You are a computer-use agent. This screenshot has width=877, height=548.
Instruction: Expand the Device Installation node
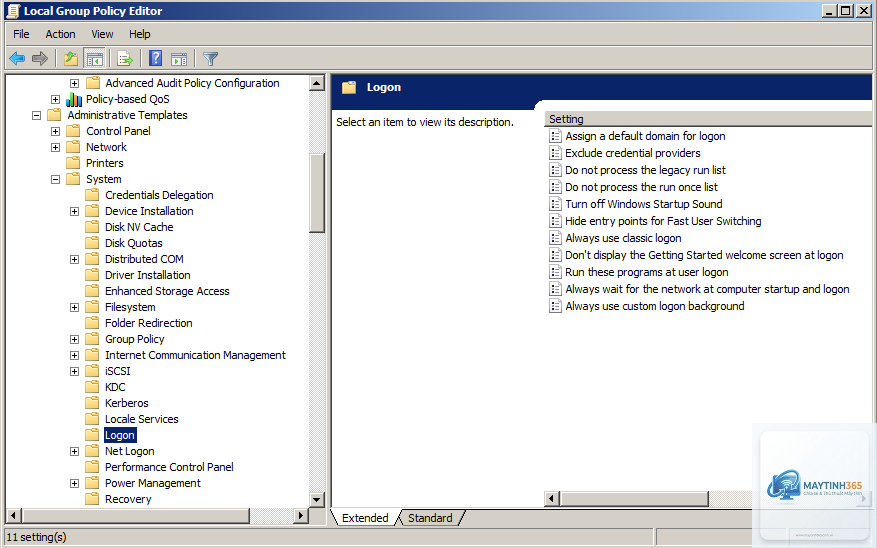coord(74,211)
